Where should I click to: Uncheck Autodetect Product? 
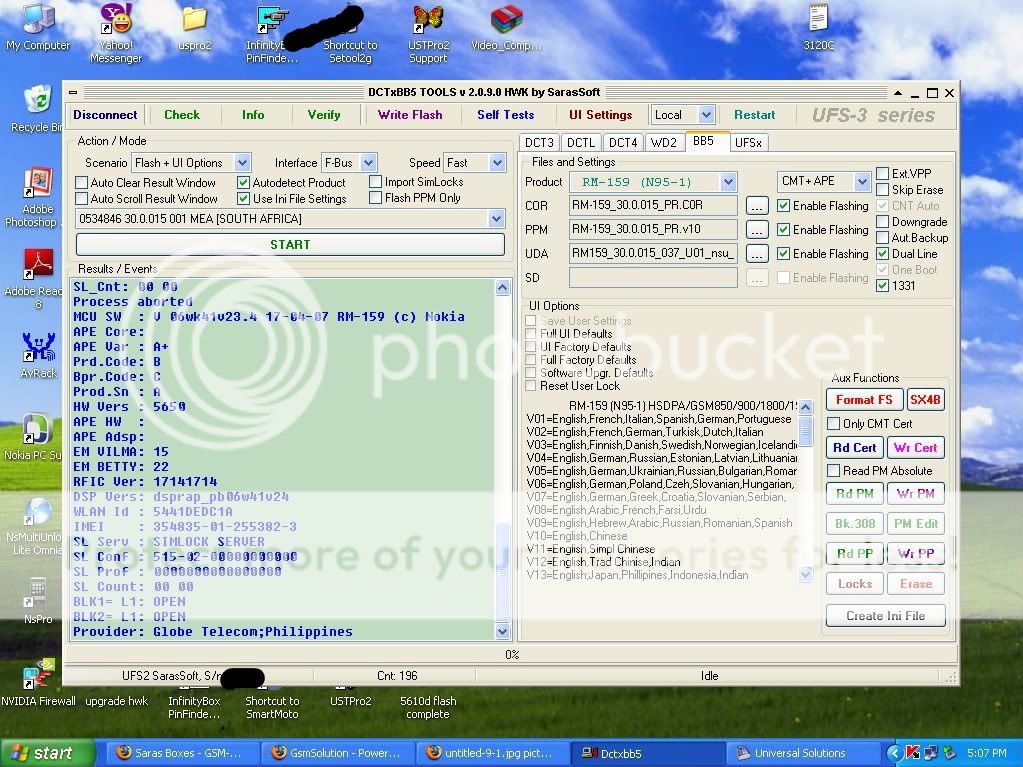click(243, 183)
